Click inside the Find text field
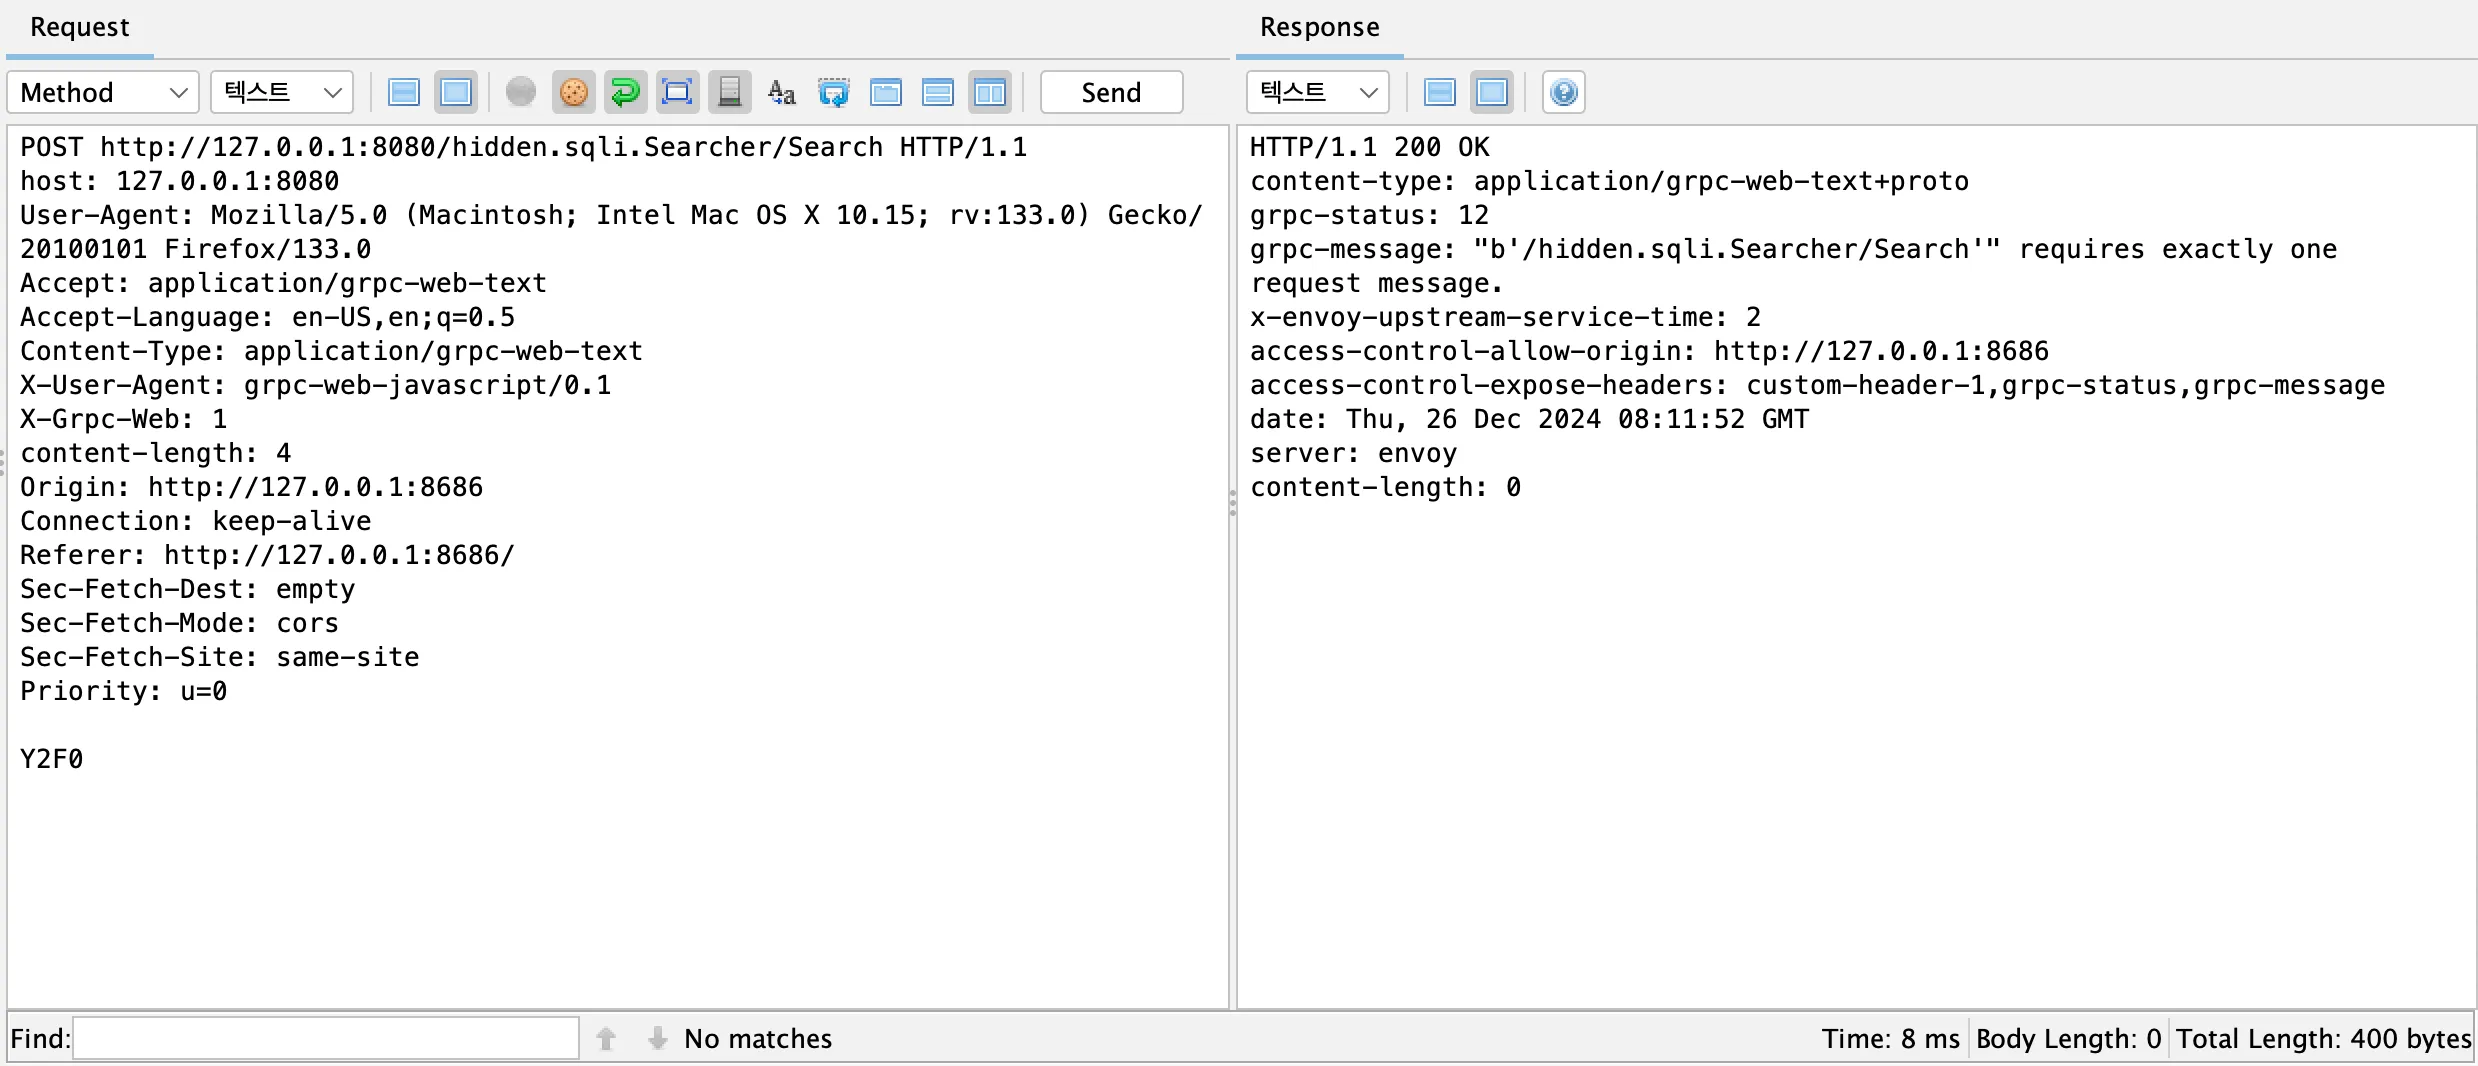Viewport: 2478px width, 1066px height. 325,1038
